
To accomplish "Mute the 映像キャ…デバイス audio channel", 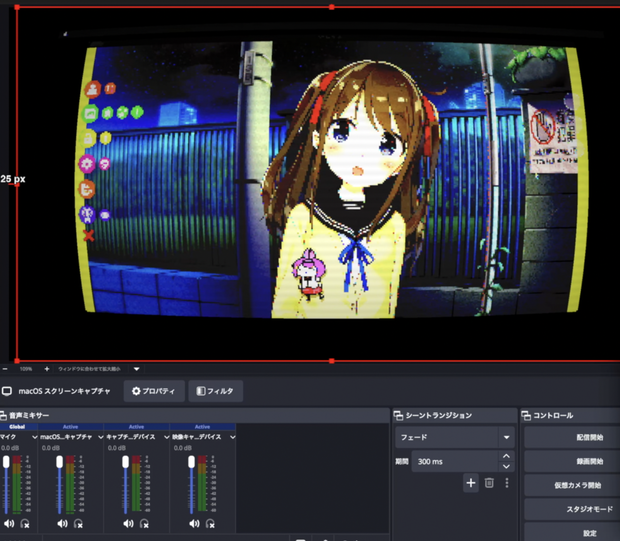I will pos(194,524).
